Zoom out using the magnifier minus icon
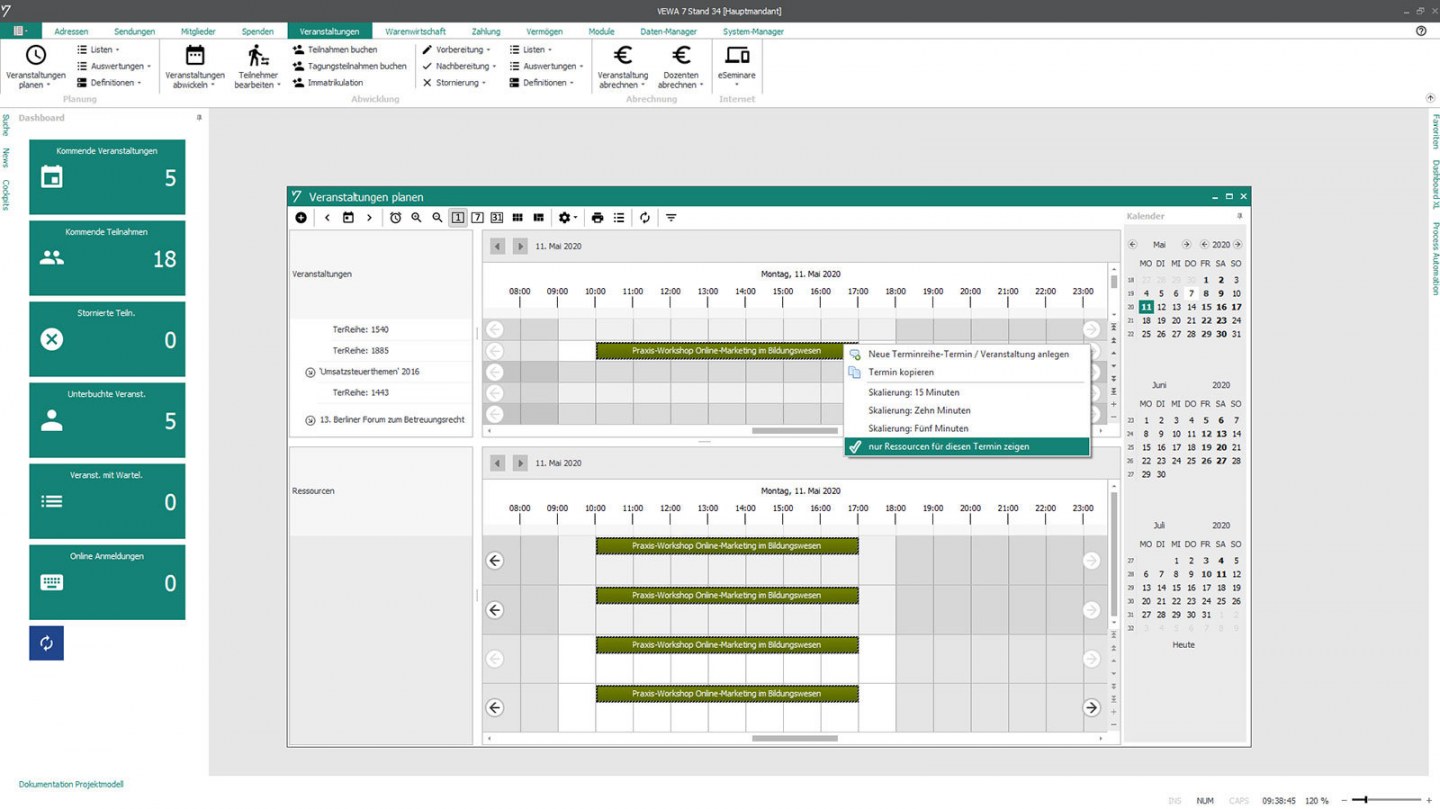1440x809 pixels. pos(437,218)
